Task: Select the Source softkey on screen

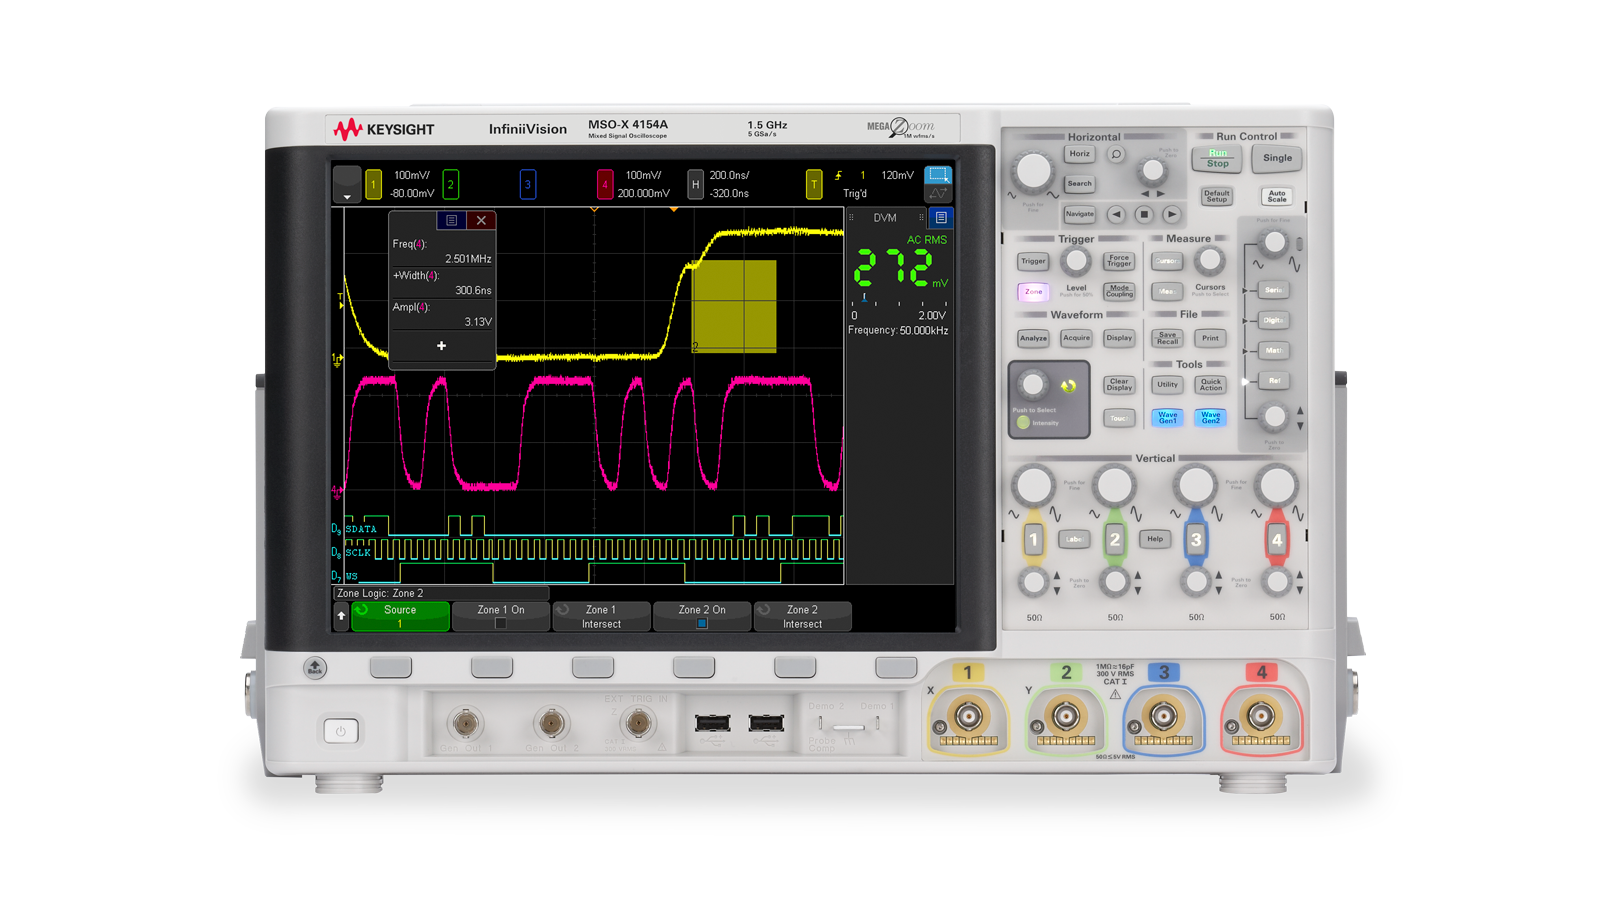Action: (400, 616)
